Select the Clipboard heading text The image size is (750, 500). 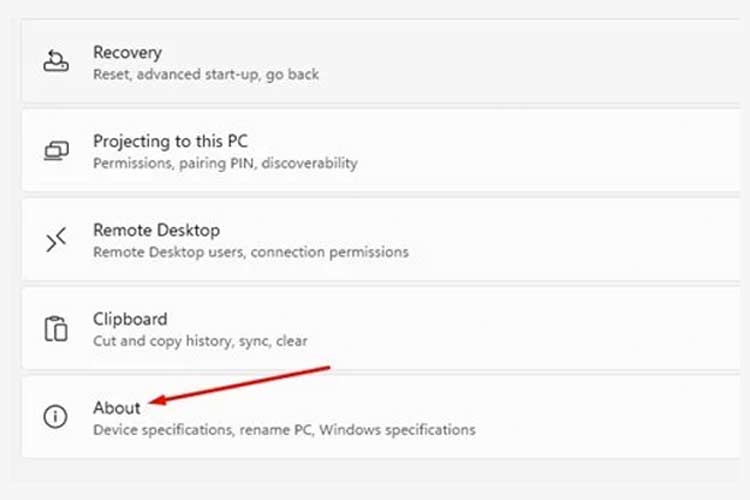(x=130, y=319)
